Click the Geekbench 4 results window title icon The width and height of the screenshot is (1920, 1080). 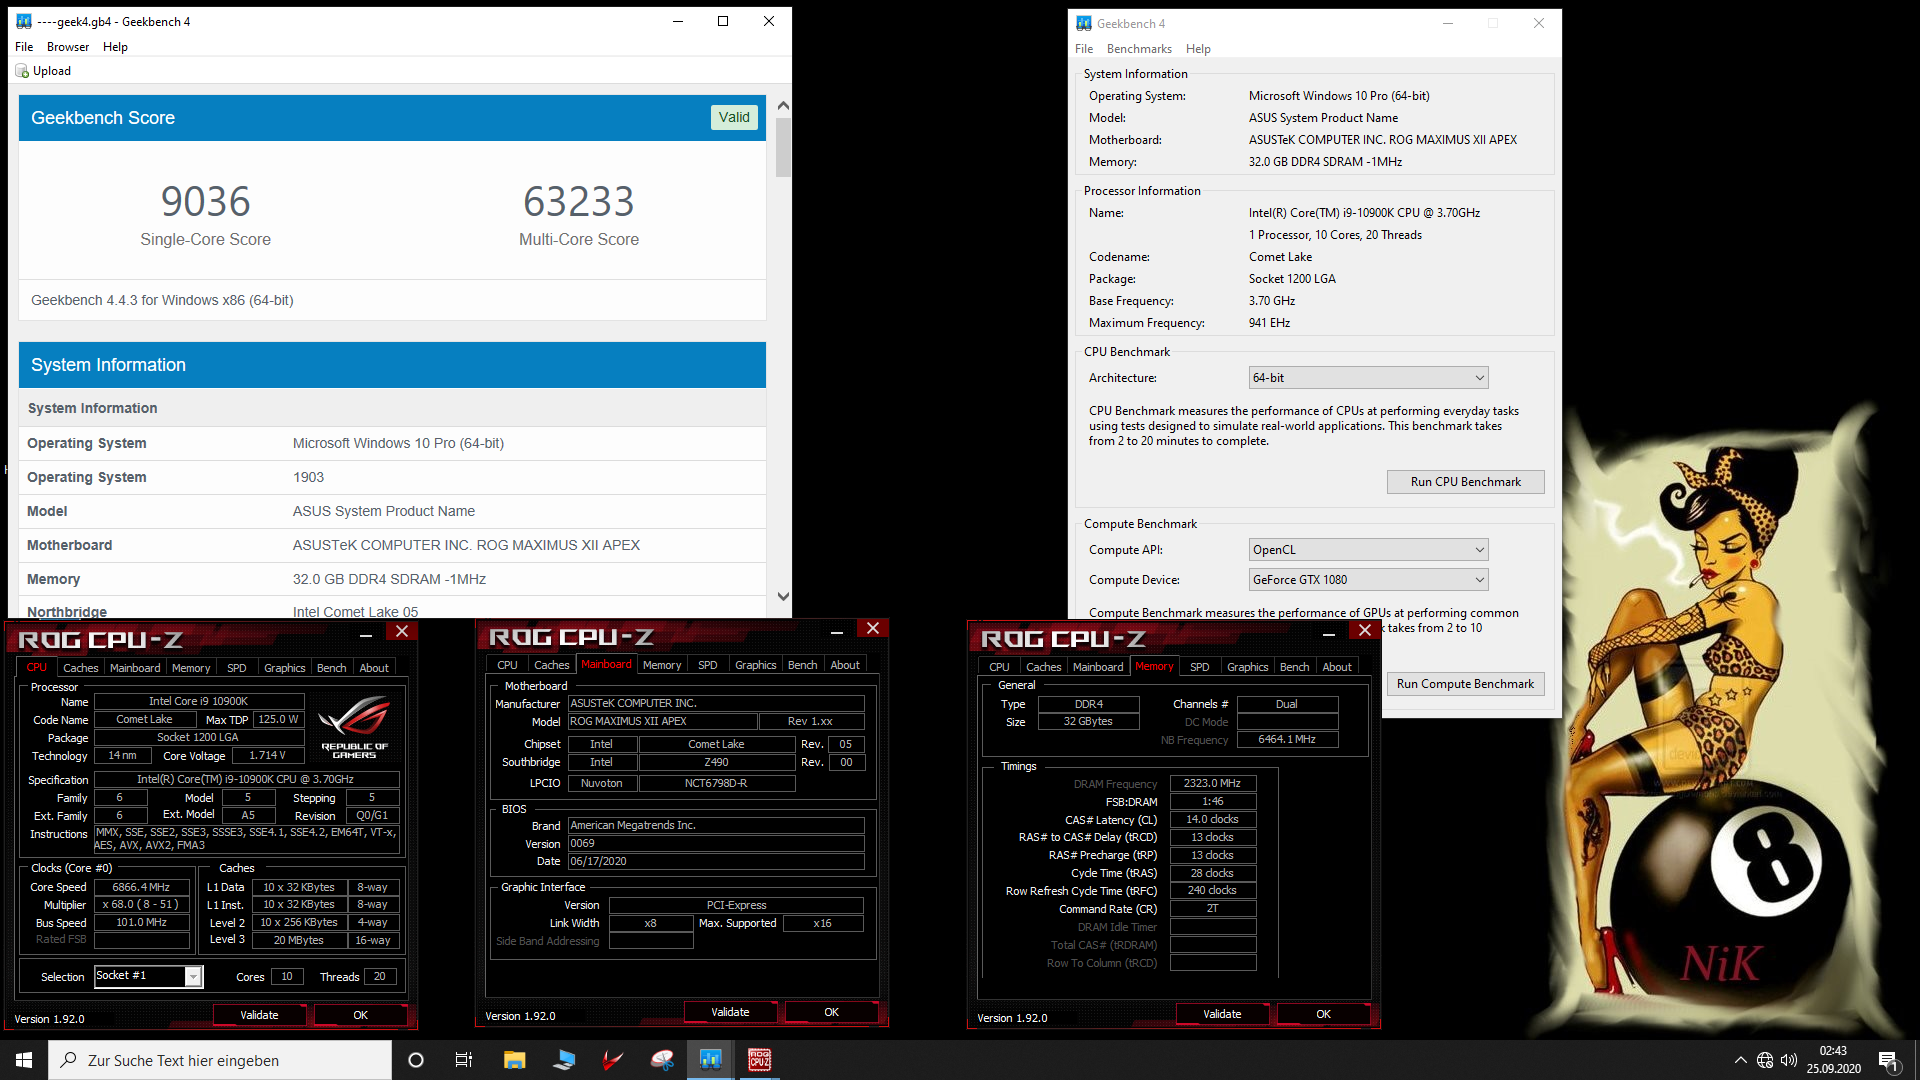[24, 21]
